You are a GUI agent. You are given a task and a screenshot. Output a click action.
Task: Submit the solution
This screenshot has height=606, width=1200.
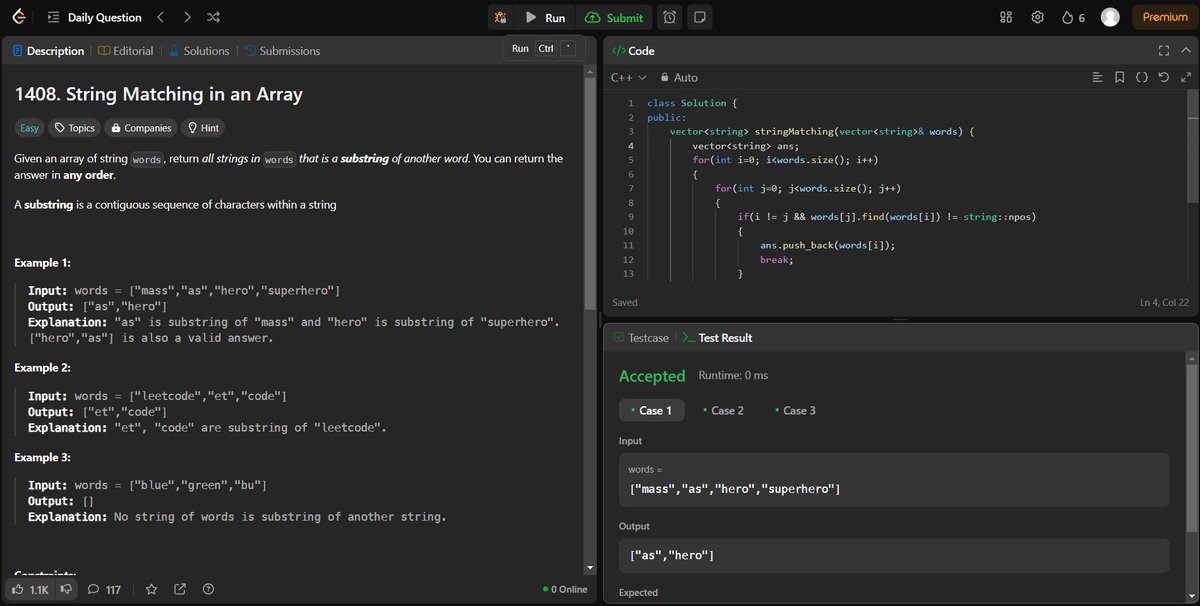click(614, 18)
